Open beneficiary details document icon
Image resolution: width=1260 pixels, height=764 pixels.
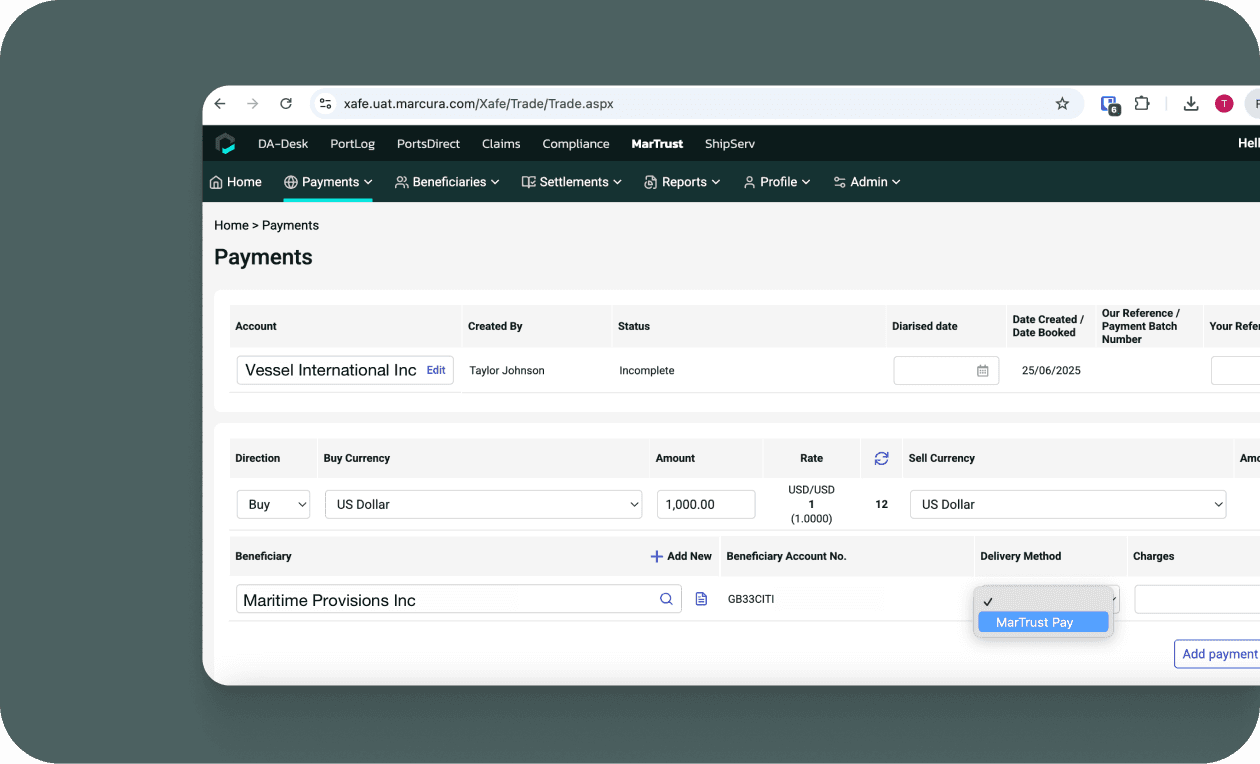pyautogui.click(x=701, y=599)
